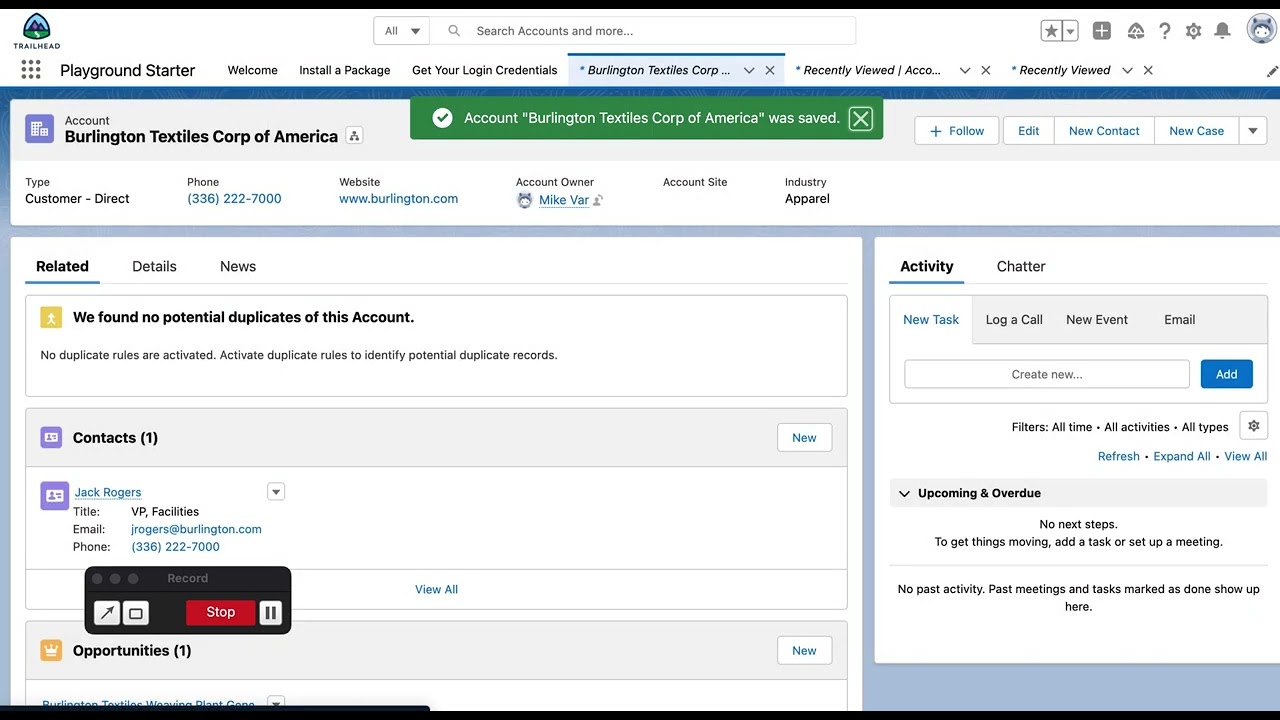Click the Edit account button
The image size is (1280, 720).
tap(1029, 131)
